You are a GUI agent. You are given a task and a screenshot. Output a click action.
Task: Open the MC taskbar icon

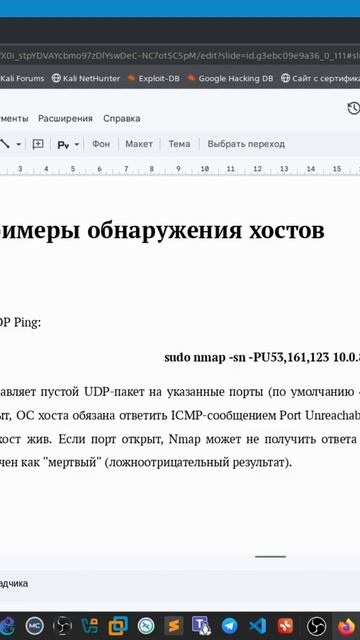pos(35,625)
